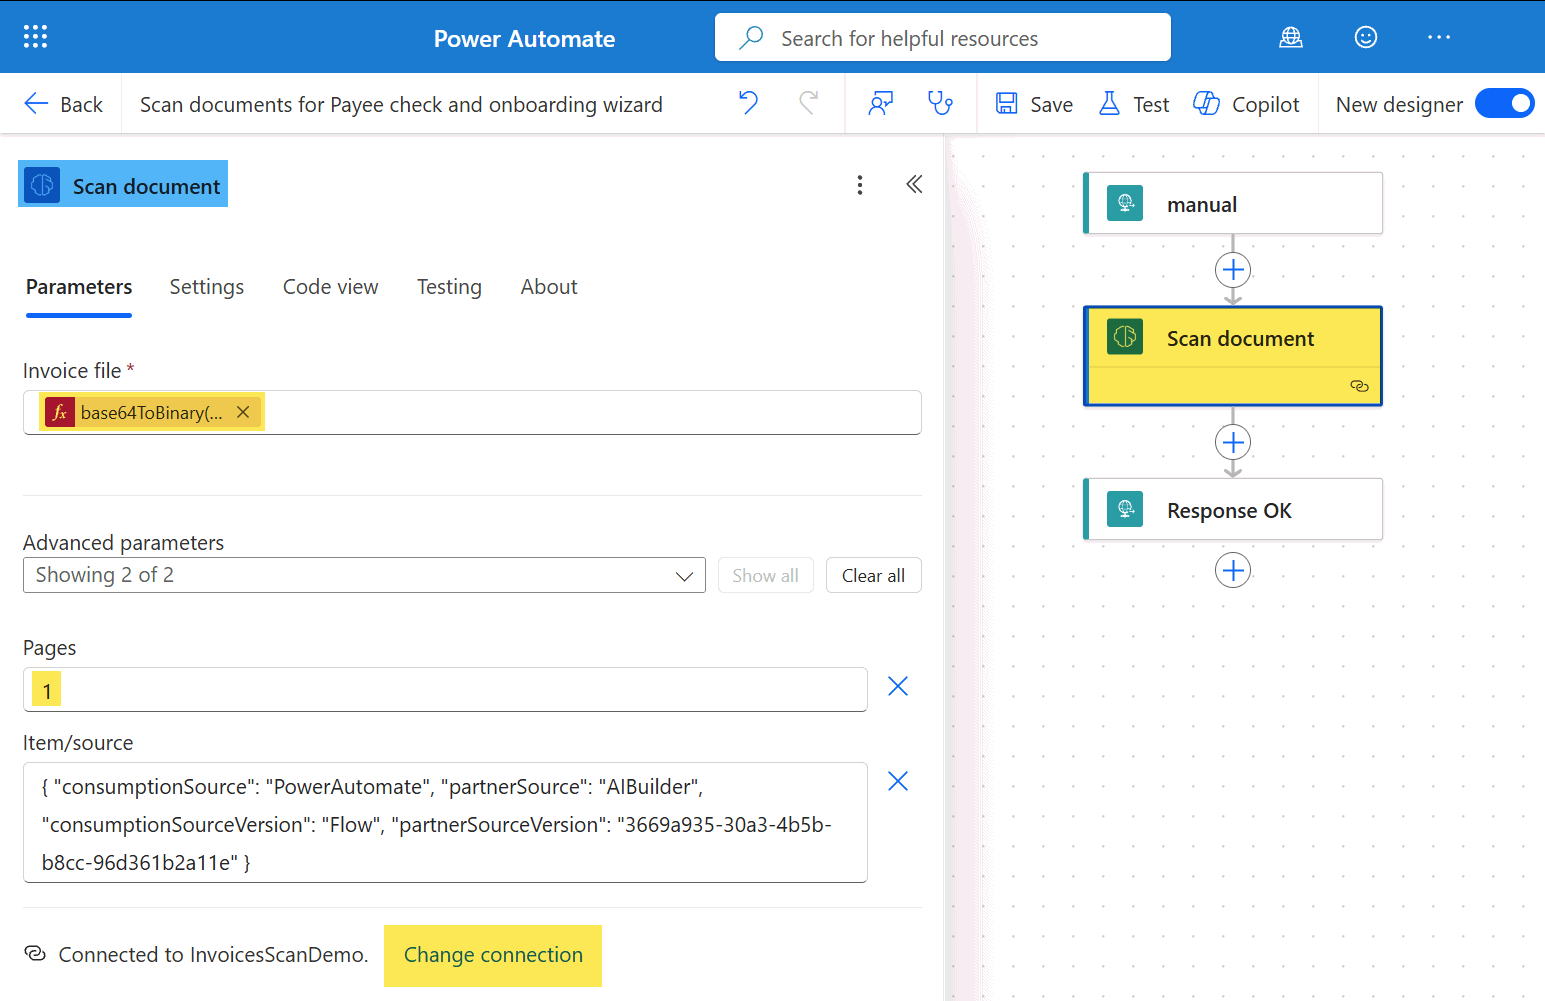This screenshot has height=1001, width=1545.
Task: Click the Response OK node icon
Action: click(1125, 509)
